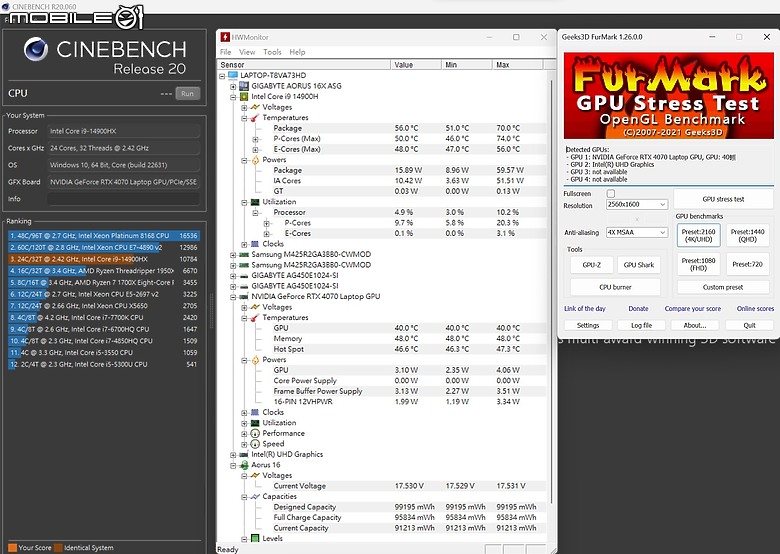
Task: Click the HWMonitor title bar app icon
Action: [x=225, y=37]
